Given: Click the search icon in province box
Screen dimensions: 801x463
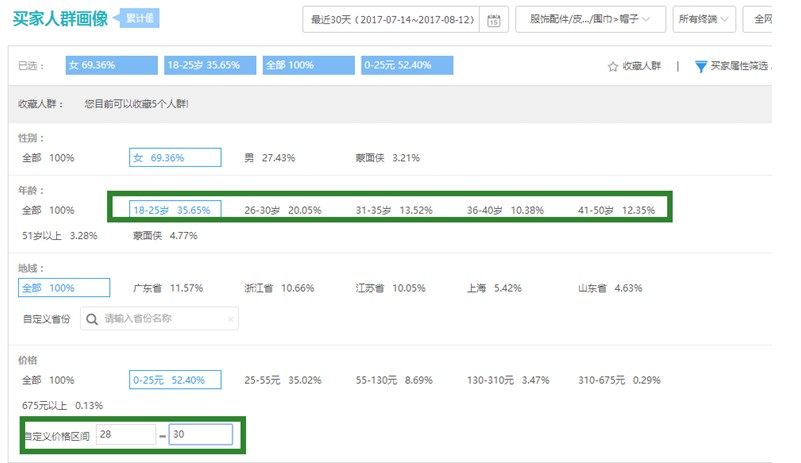Looking at the screenshot, I should (x=92, y=319).
